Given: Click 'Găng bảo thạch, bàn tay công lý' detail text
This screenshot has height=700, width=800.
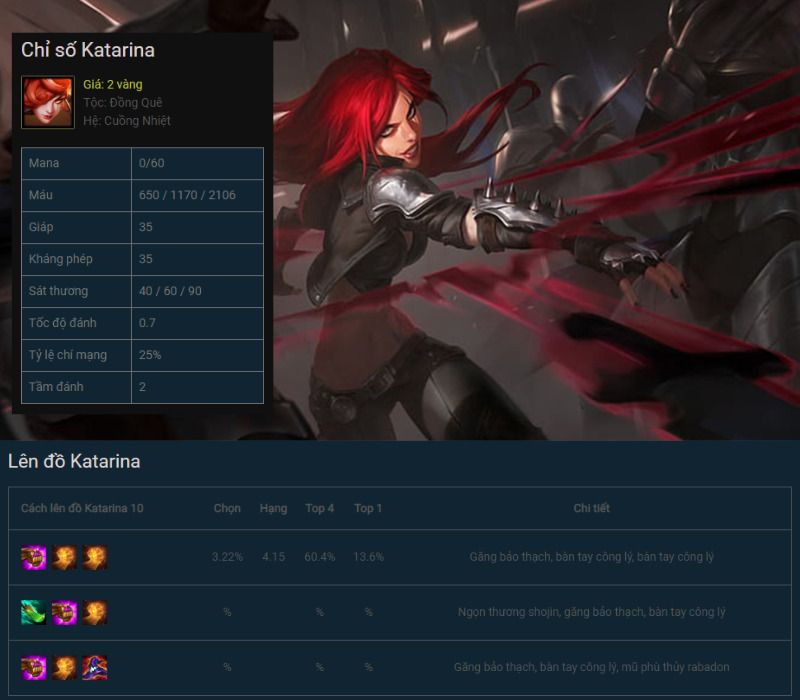Looking at the screenshot, I should pos(591,557).
